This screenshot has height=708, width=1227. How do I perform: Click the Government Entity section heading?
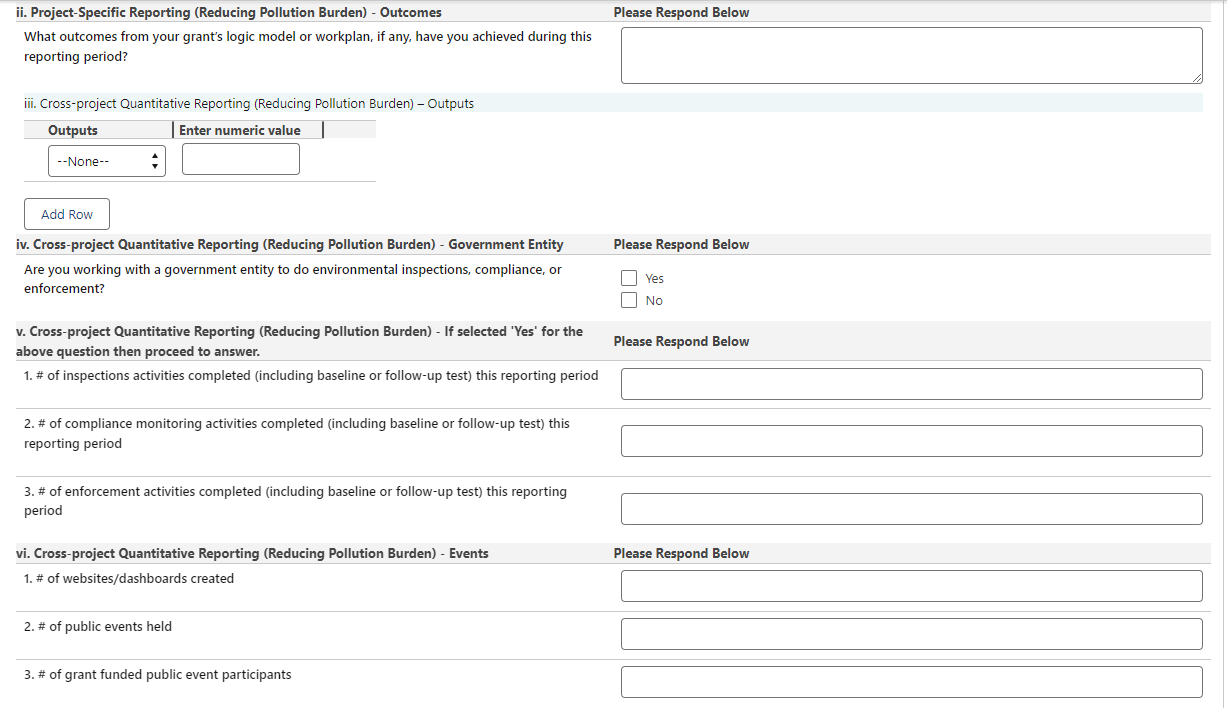point(290,244)
